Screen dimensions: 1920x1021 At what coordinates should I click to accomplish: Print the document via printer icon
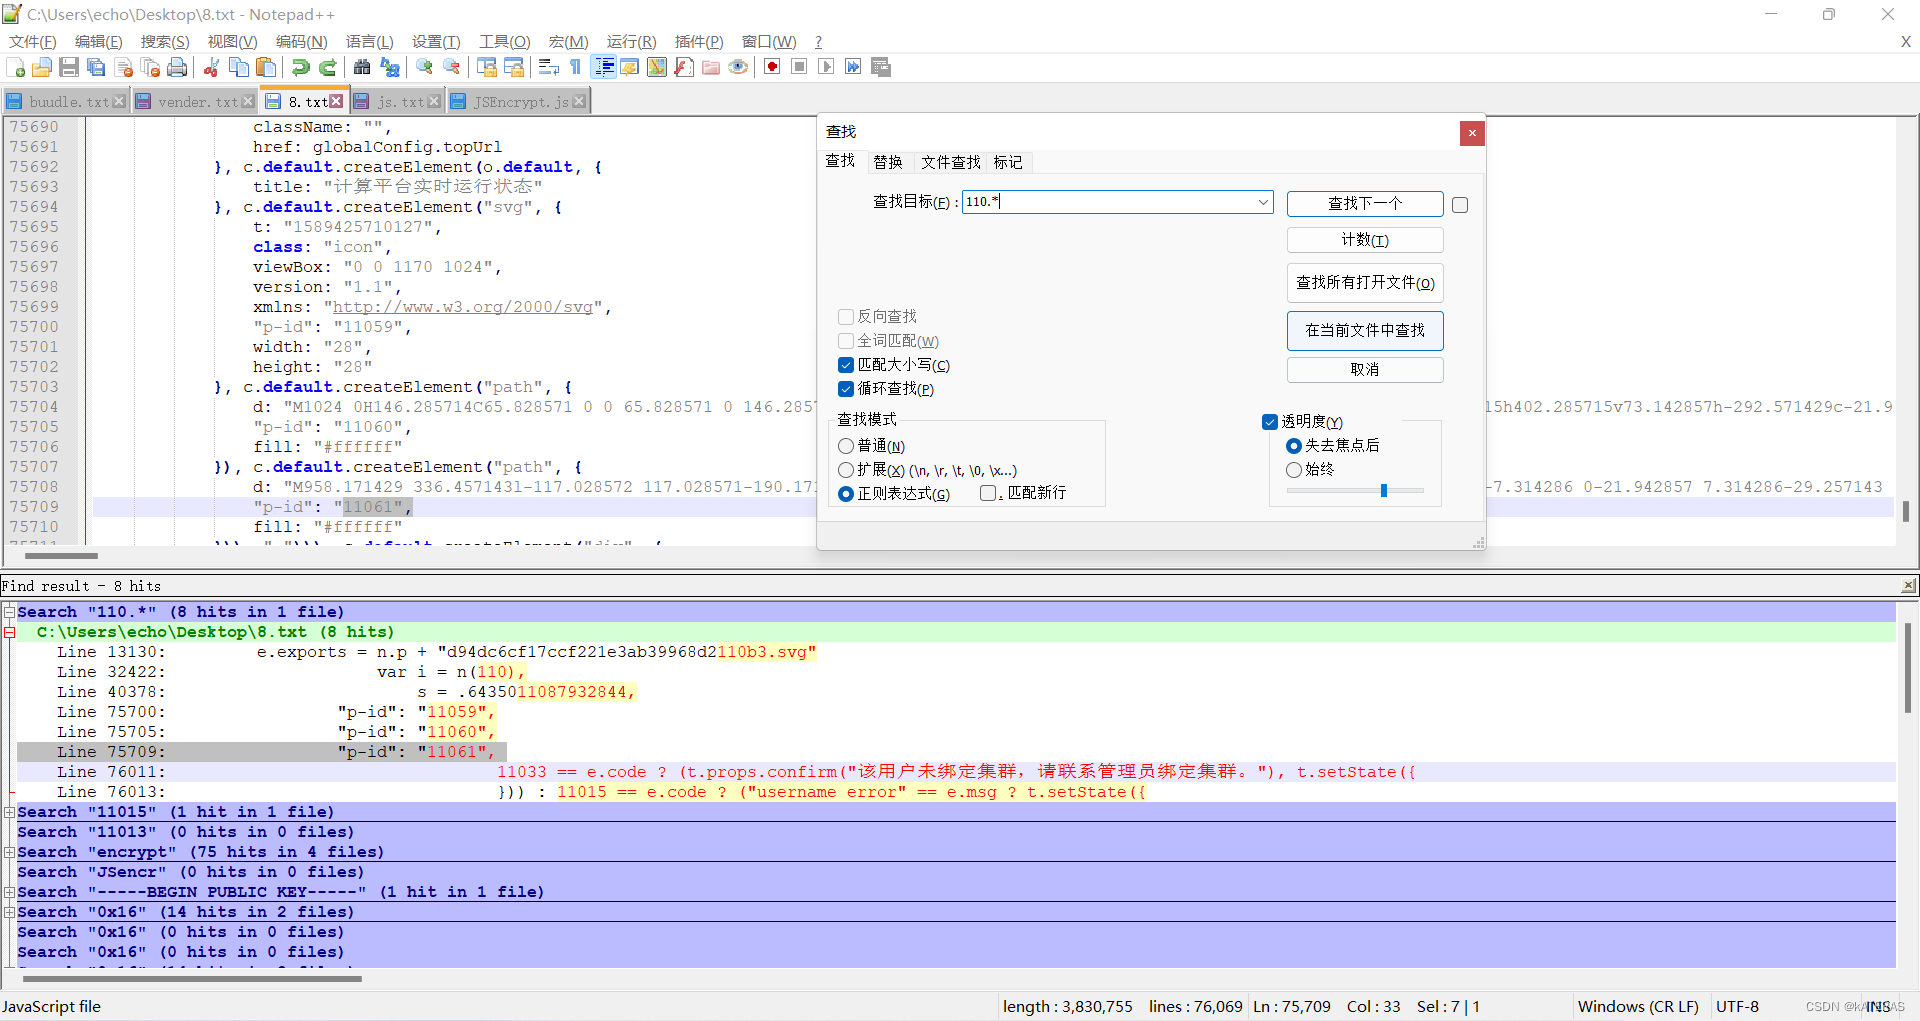tap(178, 67)
